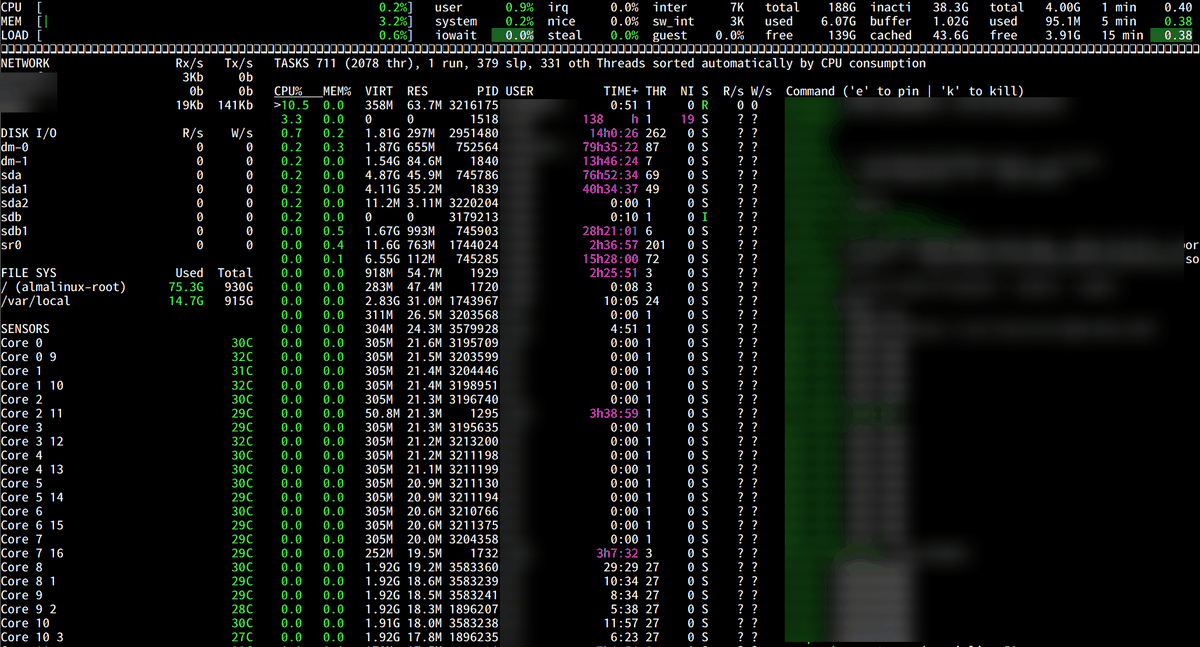The width and height of the screenshot is (1200, 647).
Task: Click the TIME+ column header
Action: pyautogui.click(x=621, y=91)
